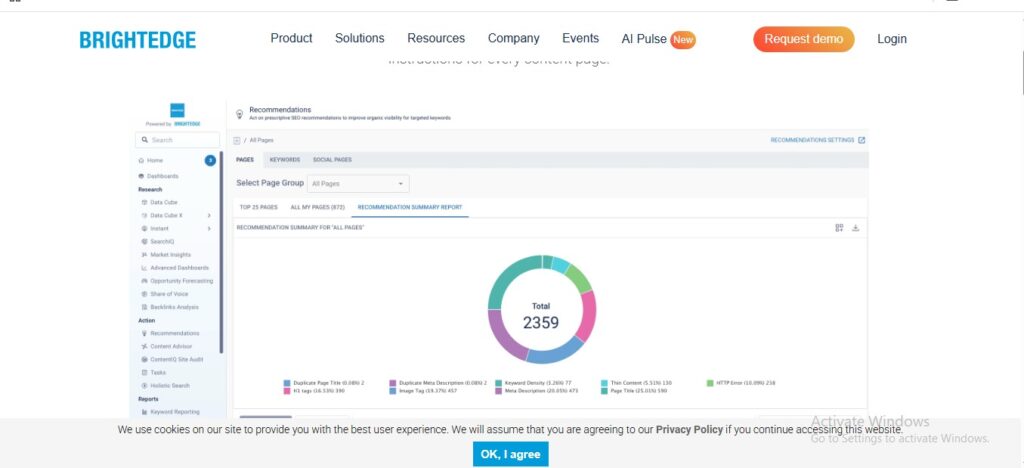1024x468 pixels.
Task: Click the Duplicate Page Title legend swatch
Action: (287, 383)
